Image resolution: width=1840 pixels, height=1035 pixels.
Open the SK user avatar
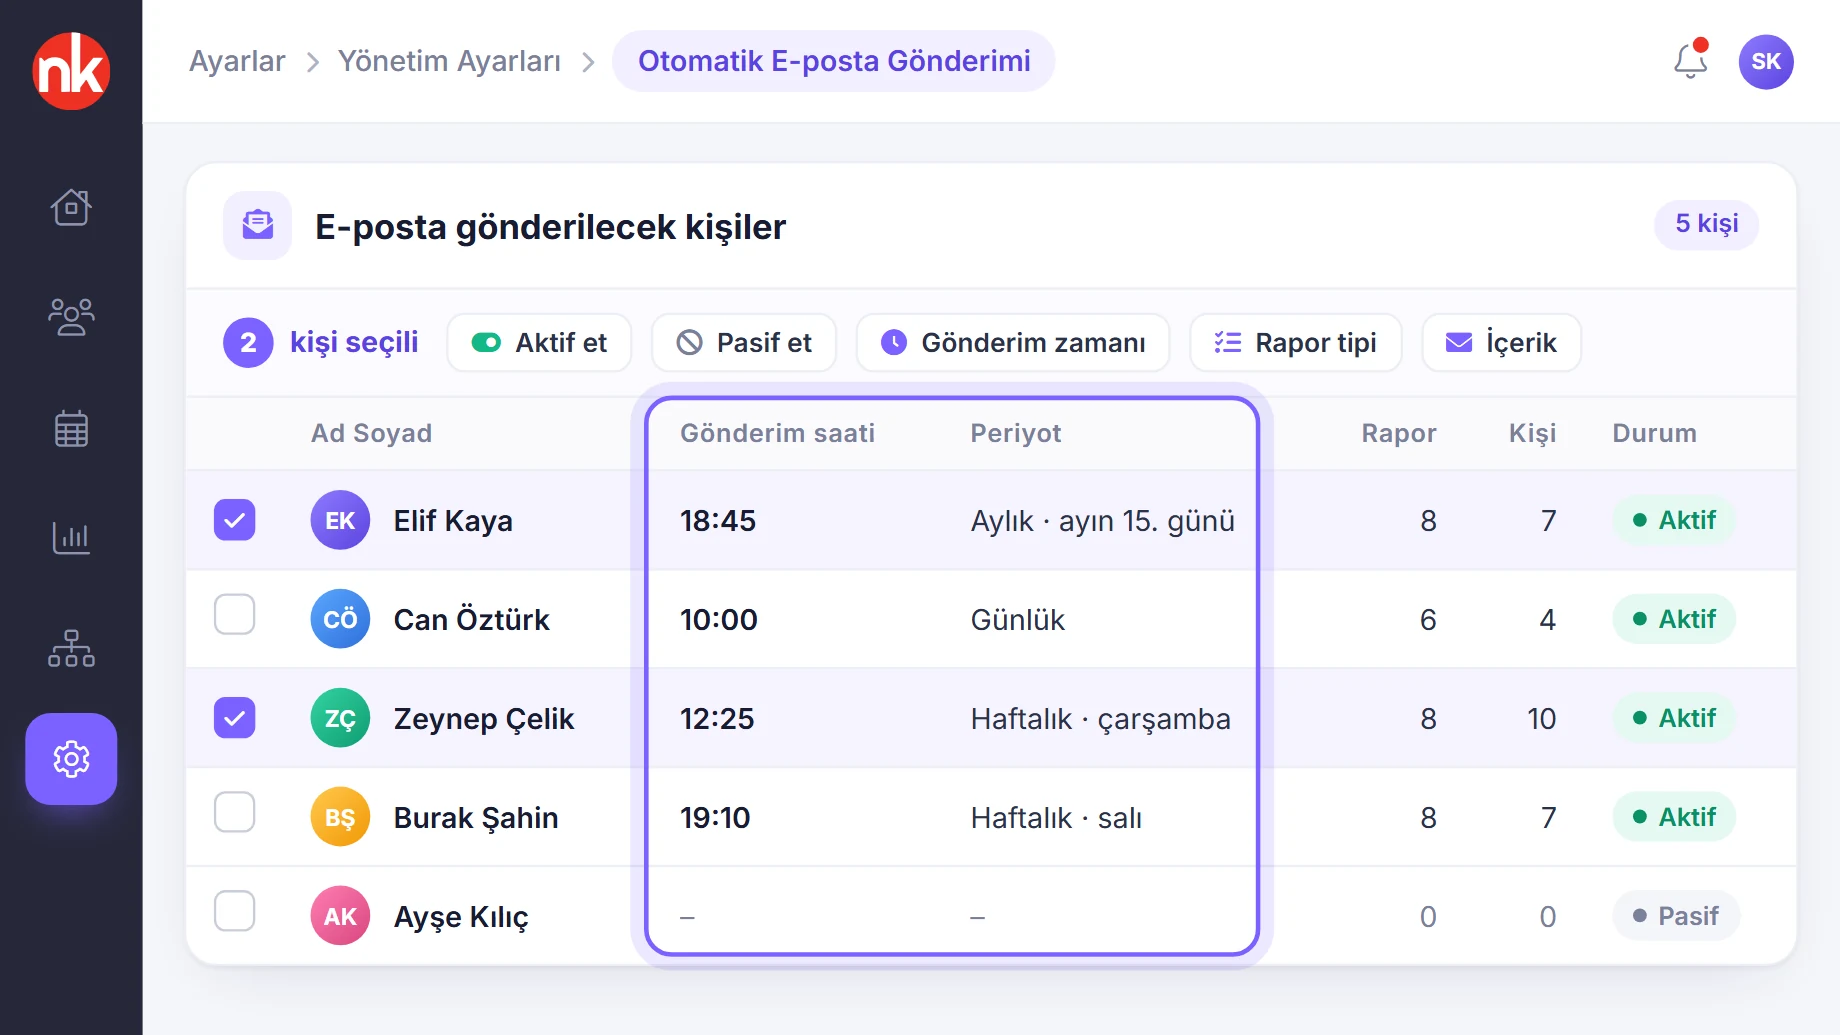click(x=1766, y=62)
